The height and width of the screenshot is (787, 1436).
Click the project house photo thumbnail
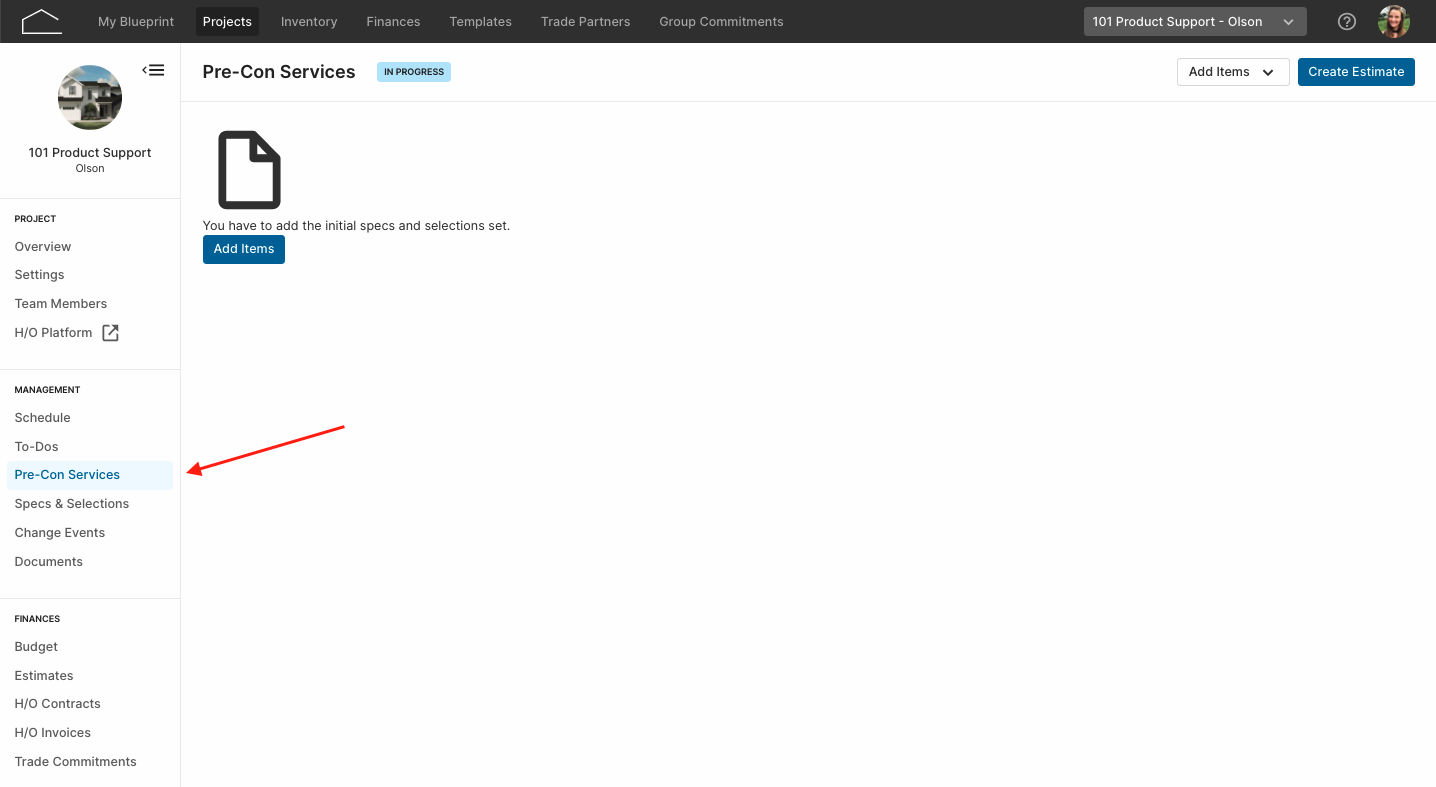90,97
